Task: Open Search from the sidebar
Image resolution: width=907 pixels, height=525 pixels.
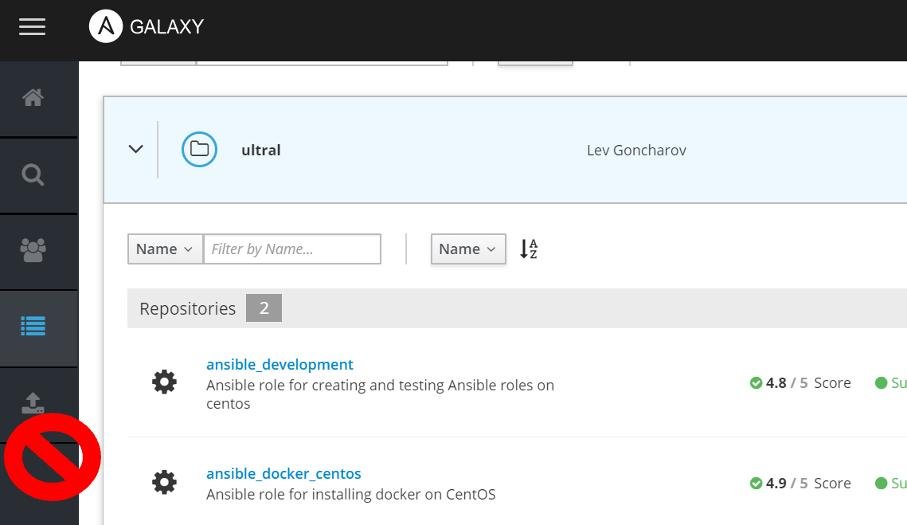Action: 33,175
